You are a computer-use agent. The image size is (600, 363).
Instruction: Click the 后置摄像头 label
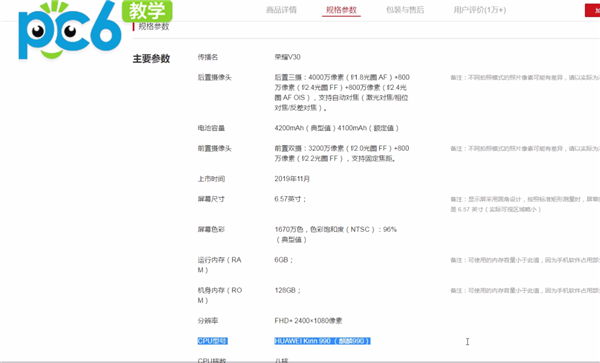pos(215,77)
